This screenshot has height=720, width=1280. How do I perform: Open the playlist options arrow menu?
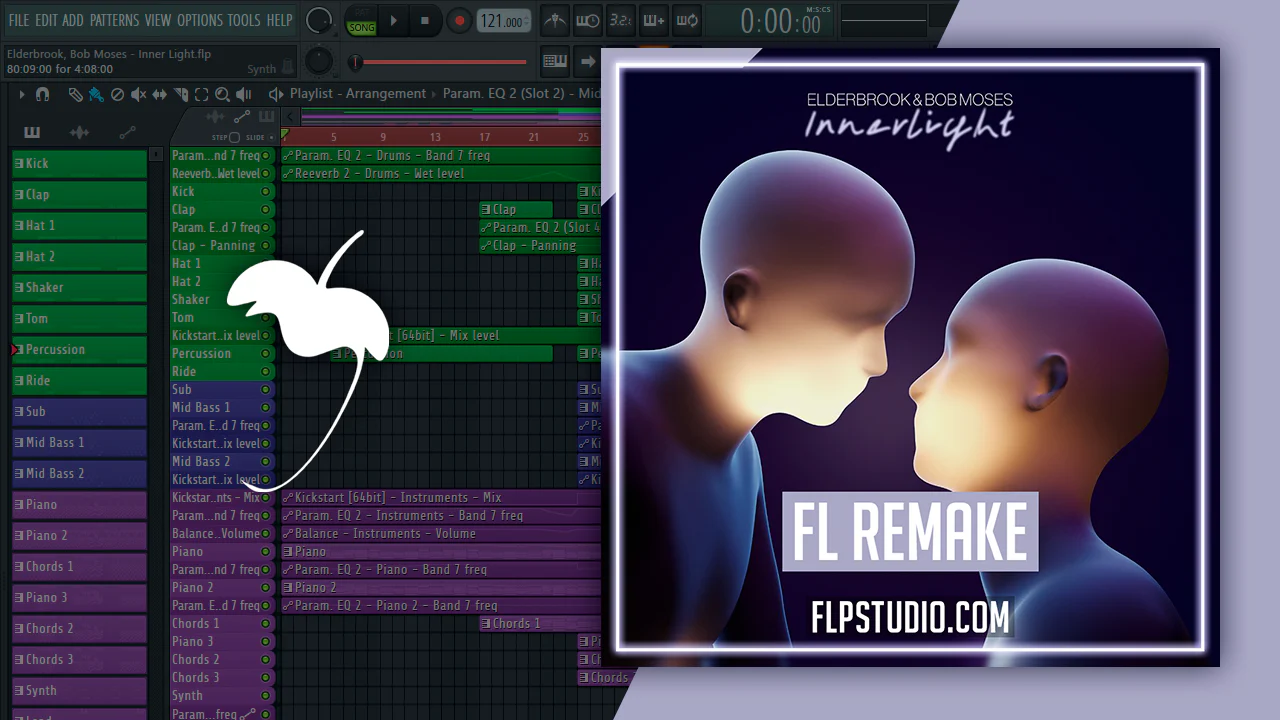coord(22,94)
